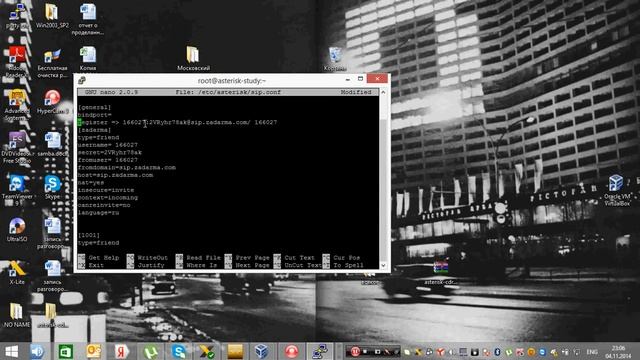Place cursor on the [general] line
Screen dimensions: 640x360
point(94,107)
